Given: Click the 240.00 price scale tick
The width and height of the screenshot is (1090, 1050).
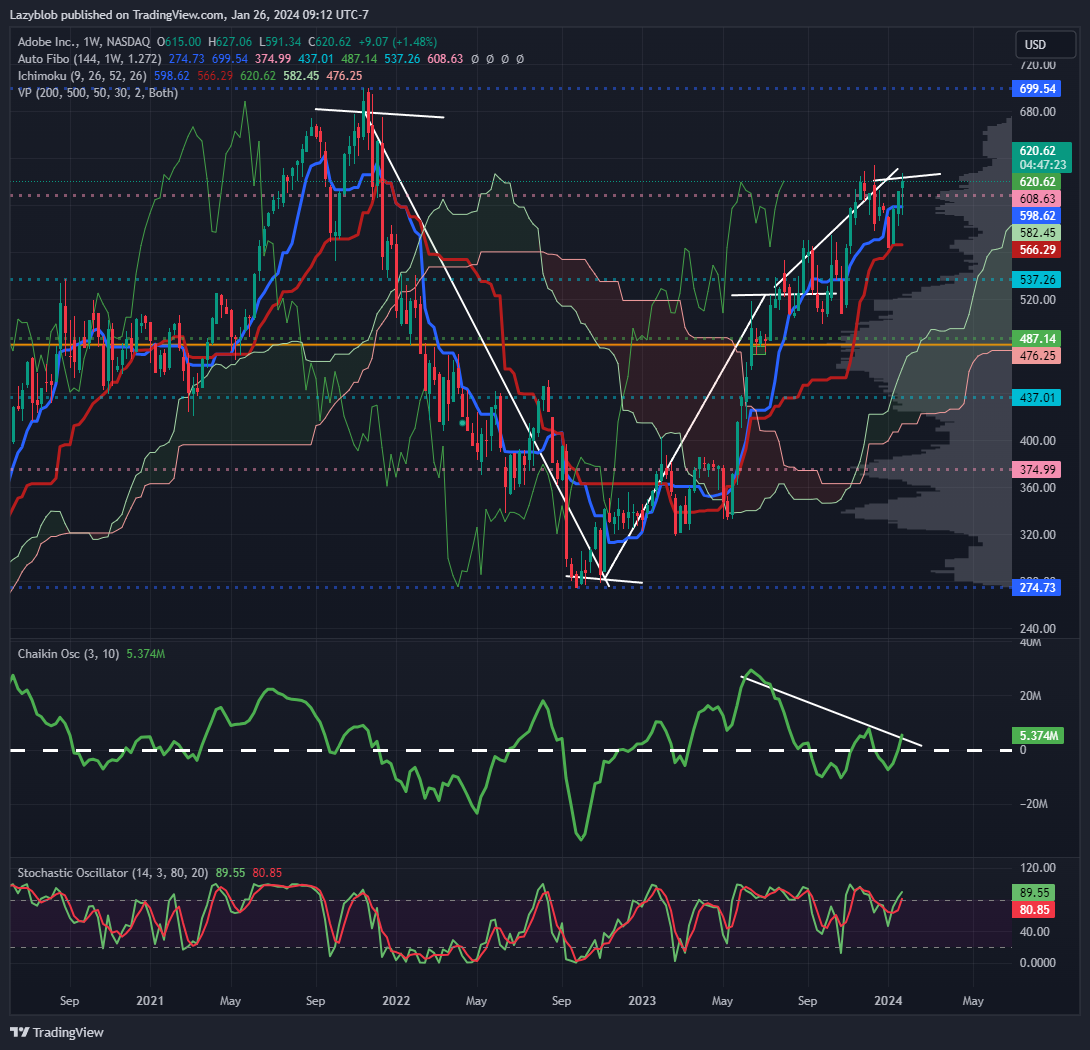Looking at the screenshot, I should tap(1037, 629).
